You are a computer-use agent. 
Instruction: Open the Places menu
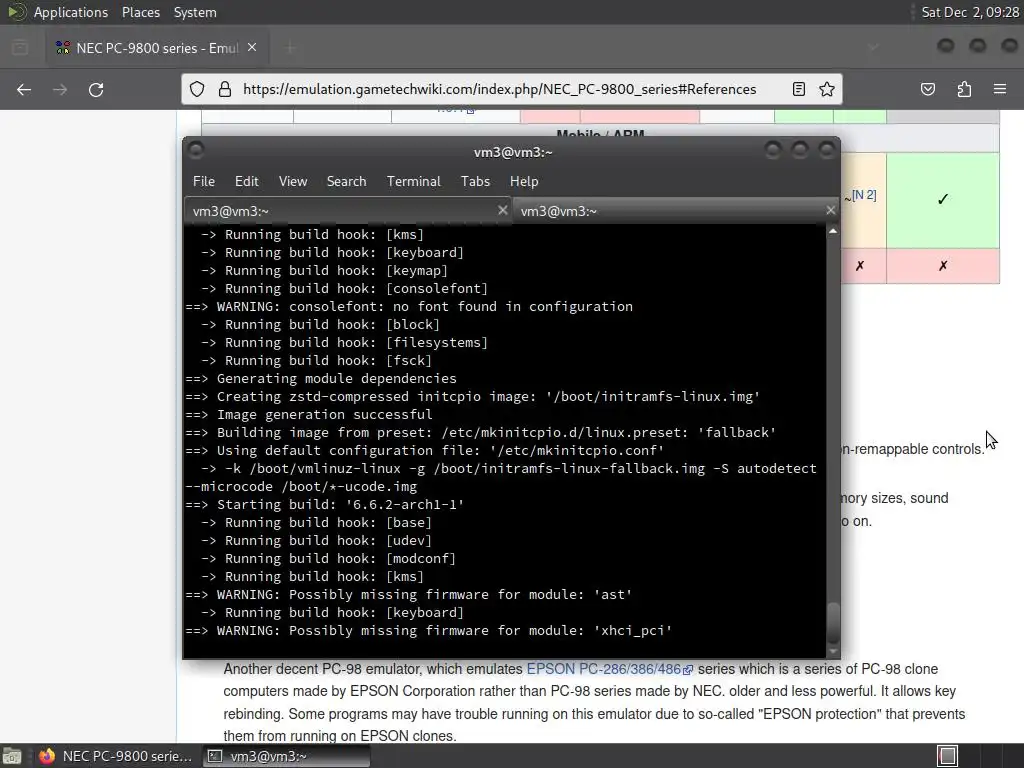point(140,12)
